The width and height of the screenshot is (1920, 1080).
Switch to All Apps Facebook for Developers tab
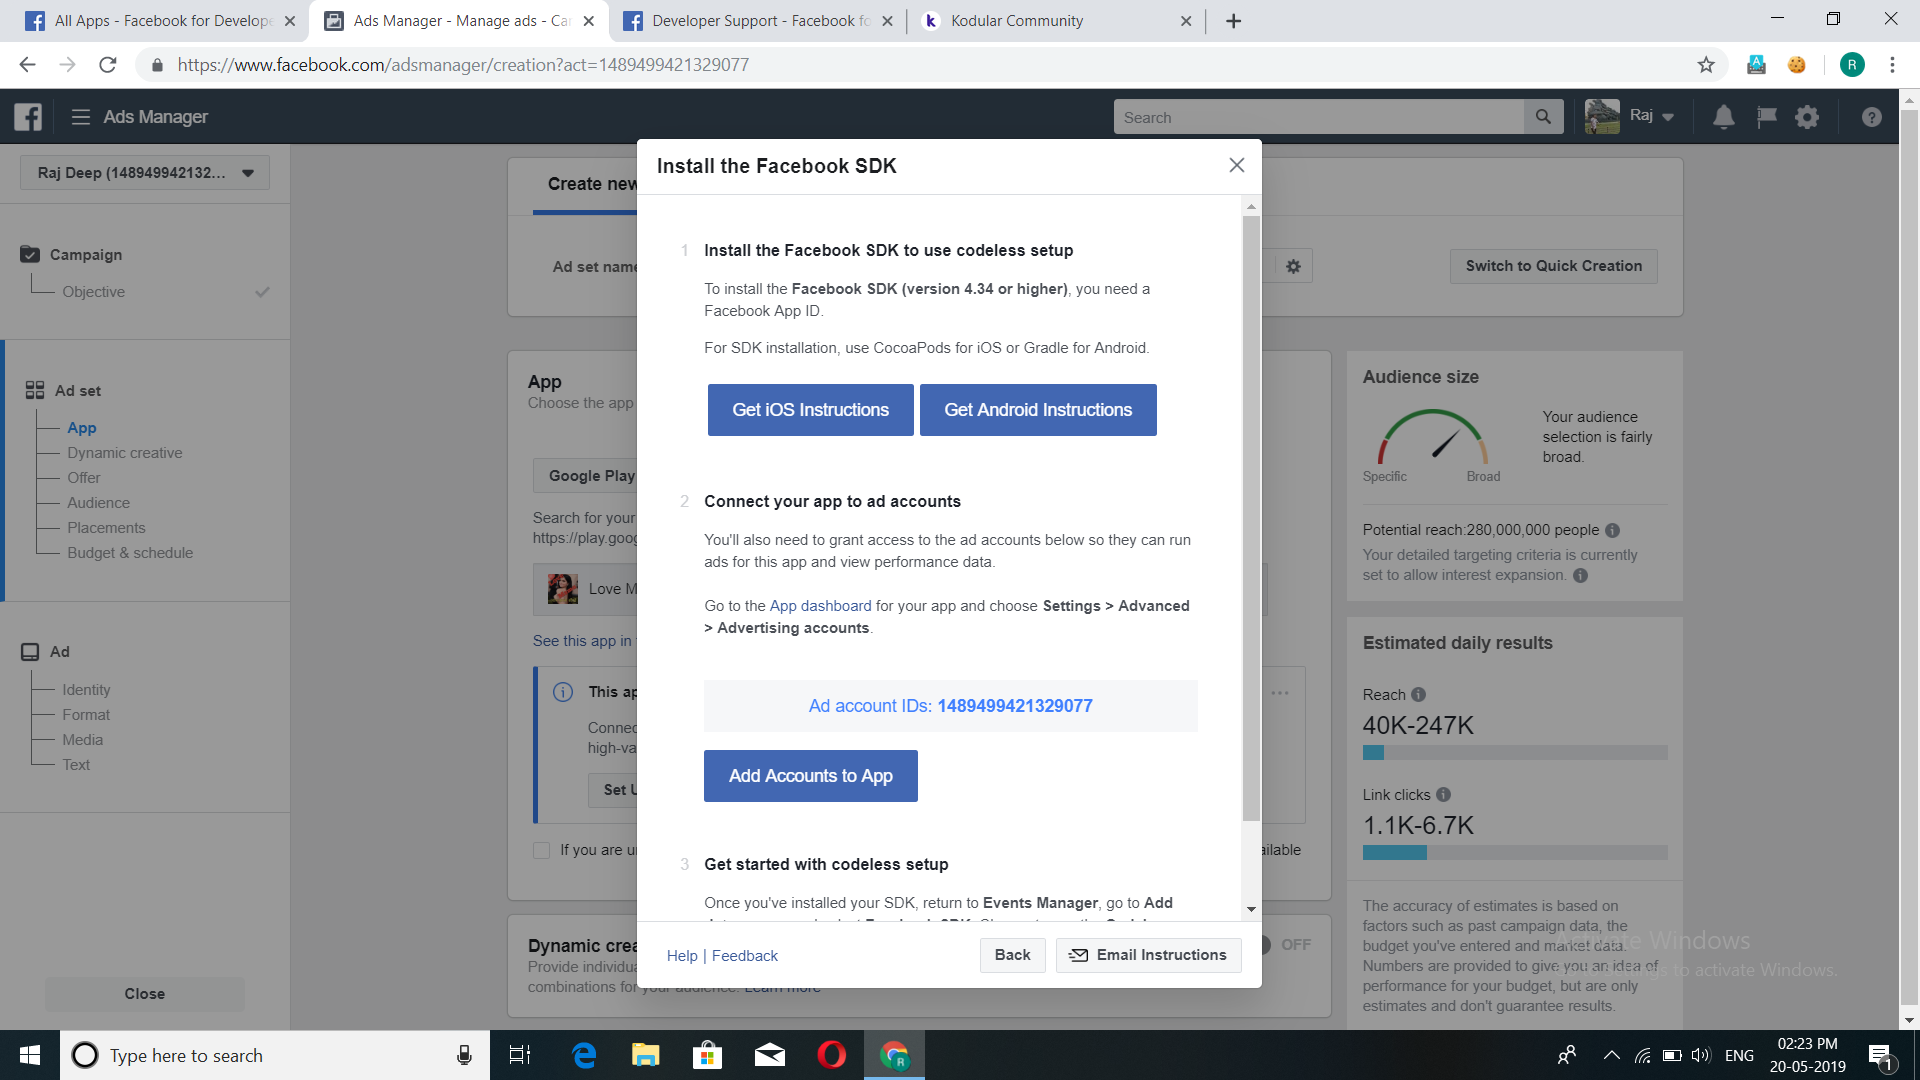[x=161, y=21]
